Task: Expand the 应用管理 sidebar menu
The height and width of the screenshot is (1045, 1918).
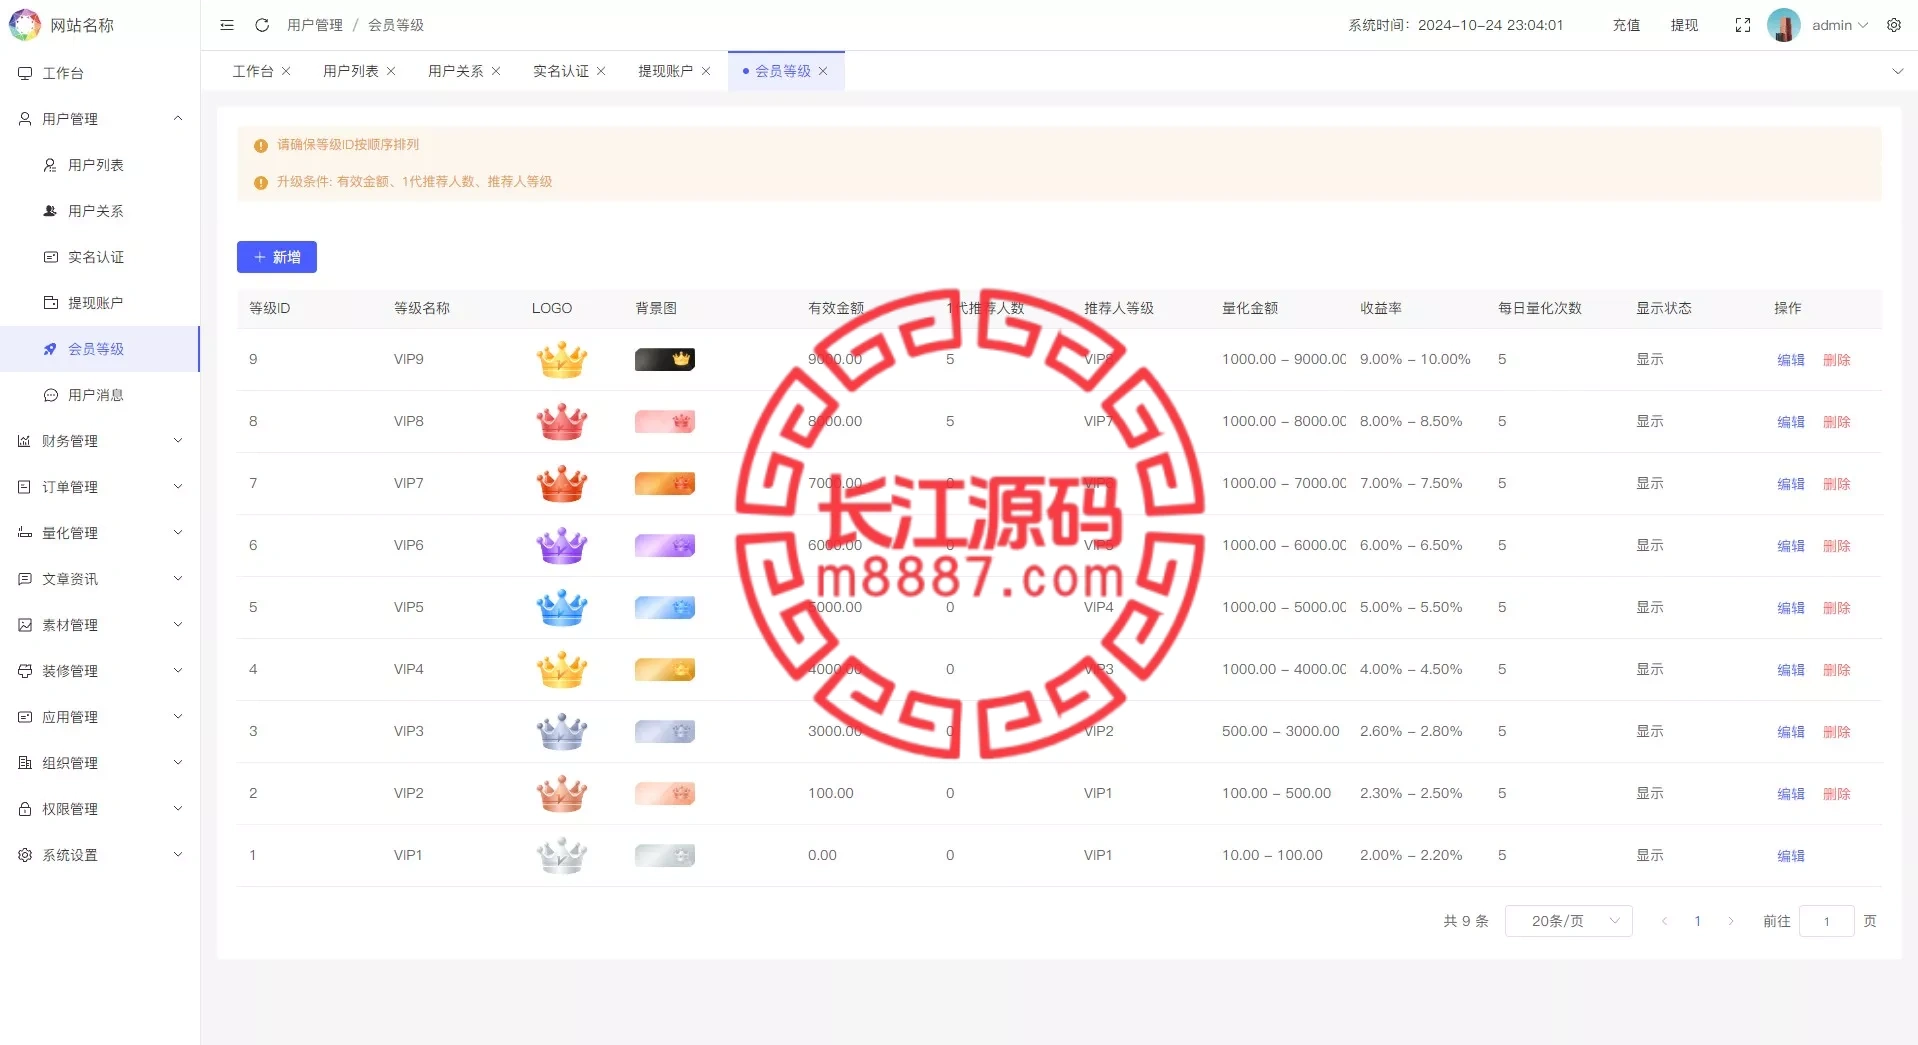Action: point(100,717)
